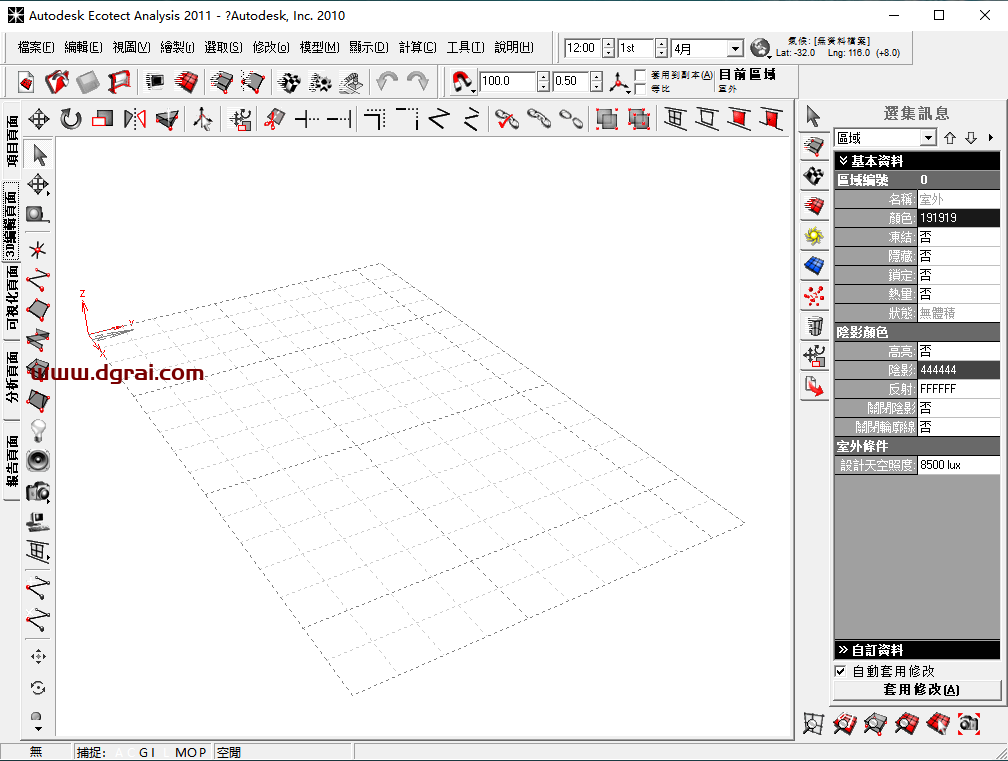
Task: Open the 區域 dropdown in selection panel
Action: pyautogui.click(x=928, y=138)
